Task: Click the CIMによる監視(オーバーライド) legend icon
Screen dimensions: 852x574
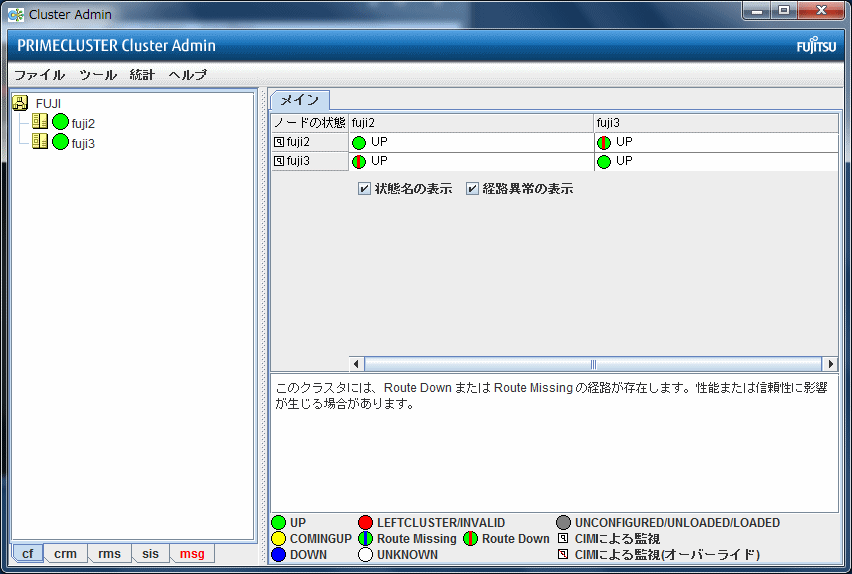Action: coord(563,554)
